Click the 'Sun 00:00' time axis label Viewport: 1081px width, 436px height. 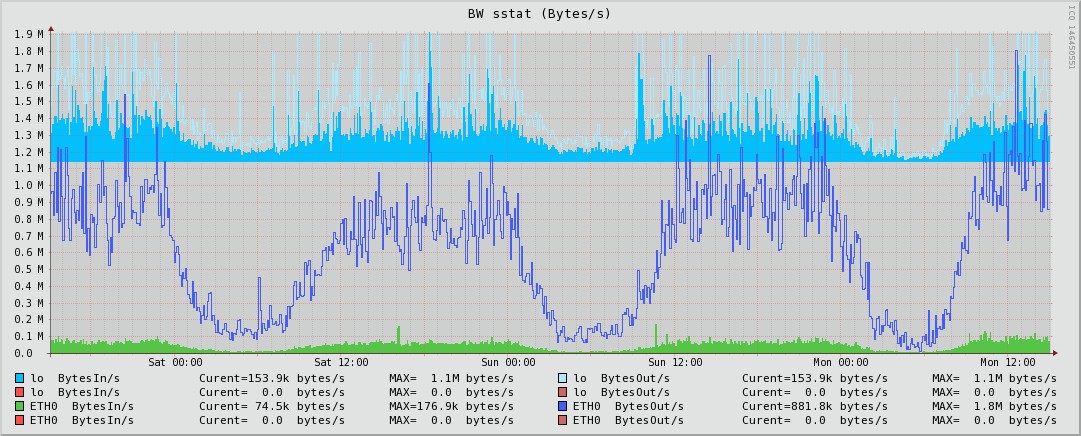508,362
